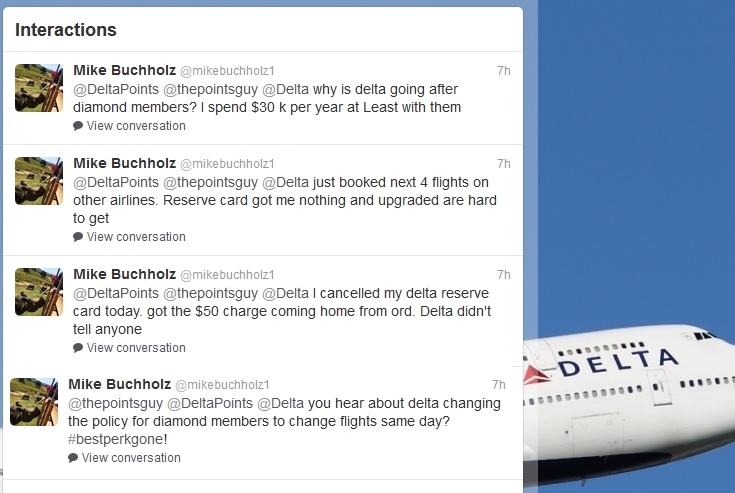
Task: Click speech bubble icon in fourth tweet
Action: [73, 459]
